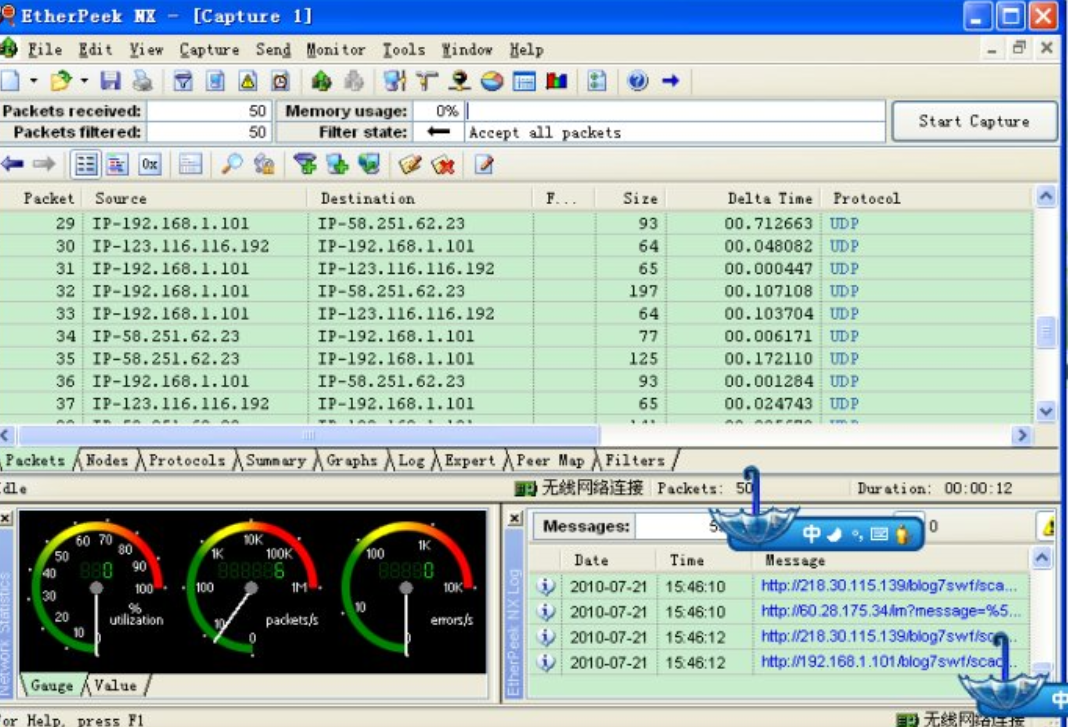This screenshot has height=727, width=1068.
Task: Switch to the Value tab in gauges panel
Action: click(x=115, y=685)
